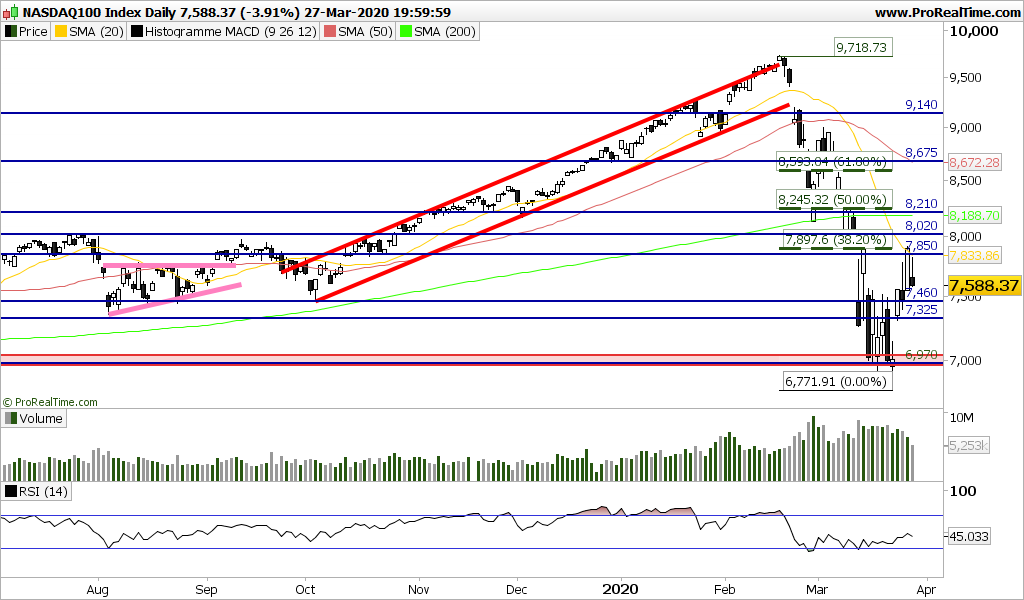Click the 8,245.32 (50.00%) Fibonacci label
This screenshot has width=1024, height=600.
tap(834, 199)
